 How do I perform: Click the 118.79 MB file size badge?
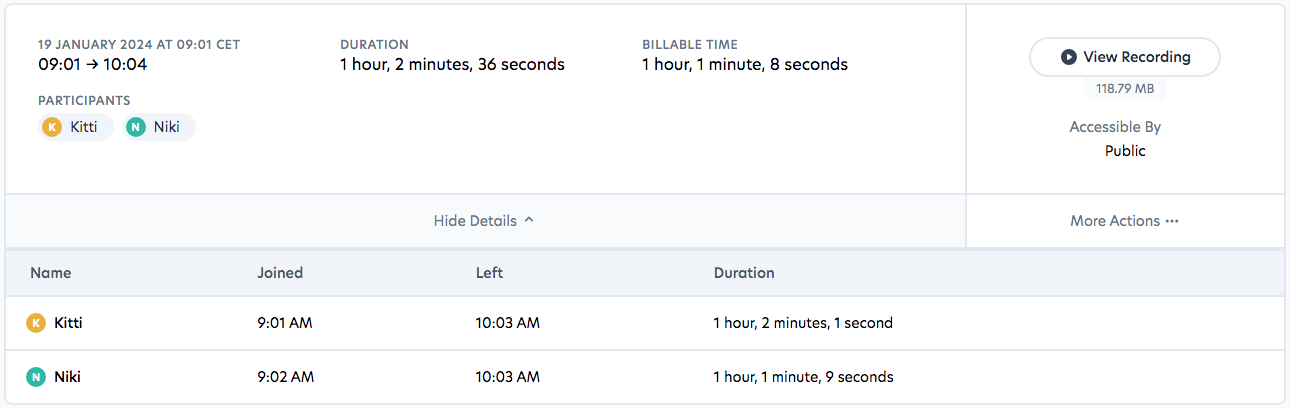click(x=1124, y=89)
